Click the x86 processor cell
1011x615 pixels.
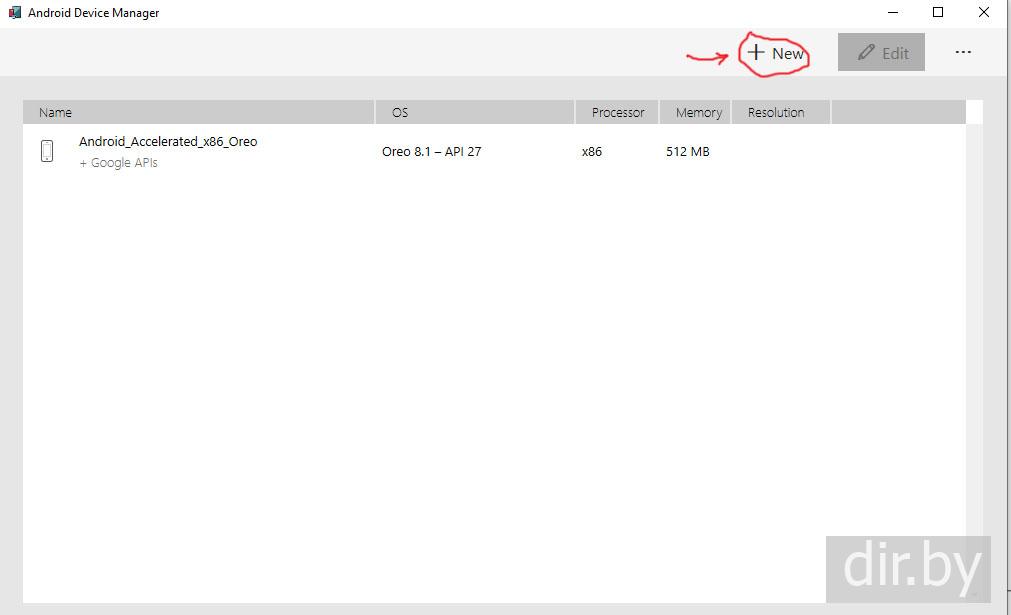(591, 151)
